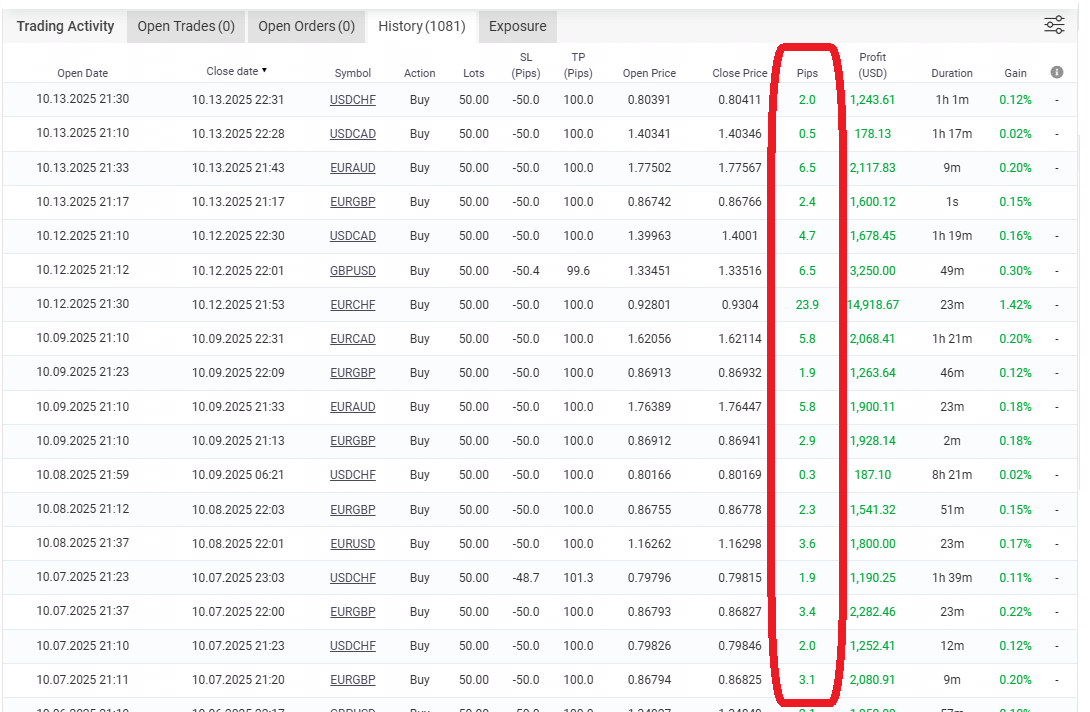Viewport: 1090px width, 712px height.
Task: Select the 14,918.67 profit cell
Action: pos(873,305)
